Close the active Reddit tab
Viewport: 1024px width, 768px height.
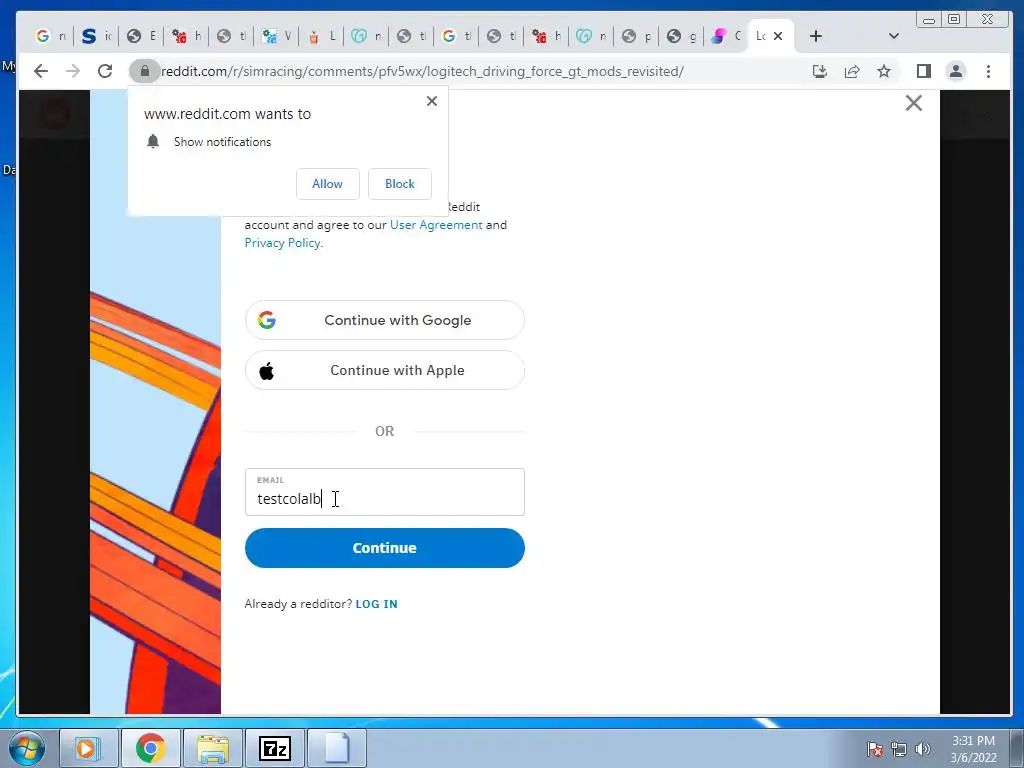(778, 36)
